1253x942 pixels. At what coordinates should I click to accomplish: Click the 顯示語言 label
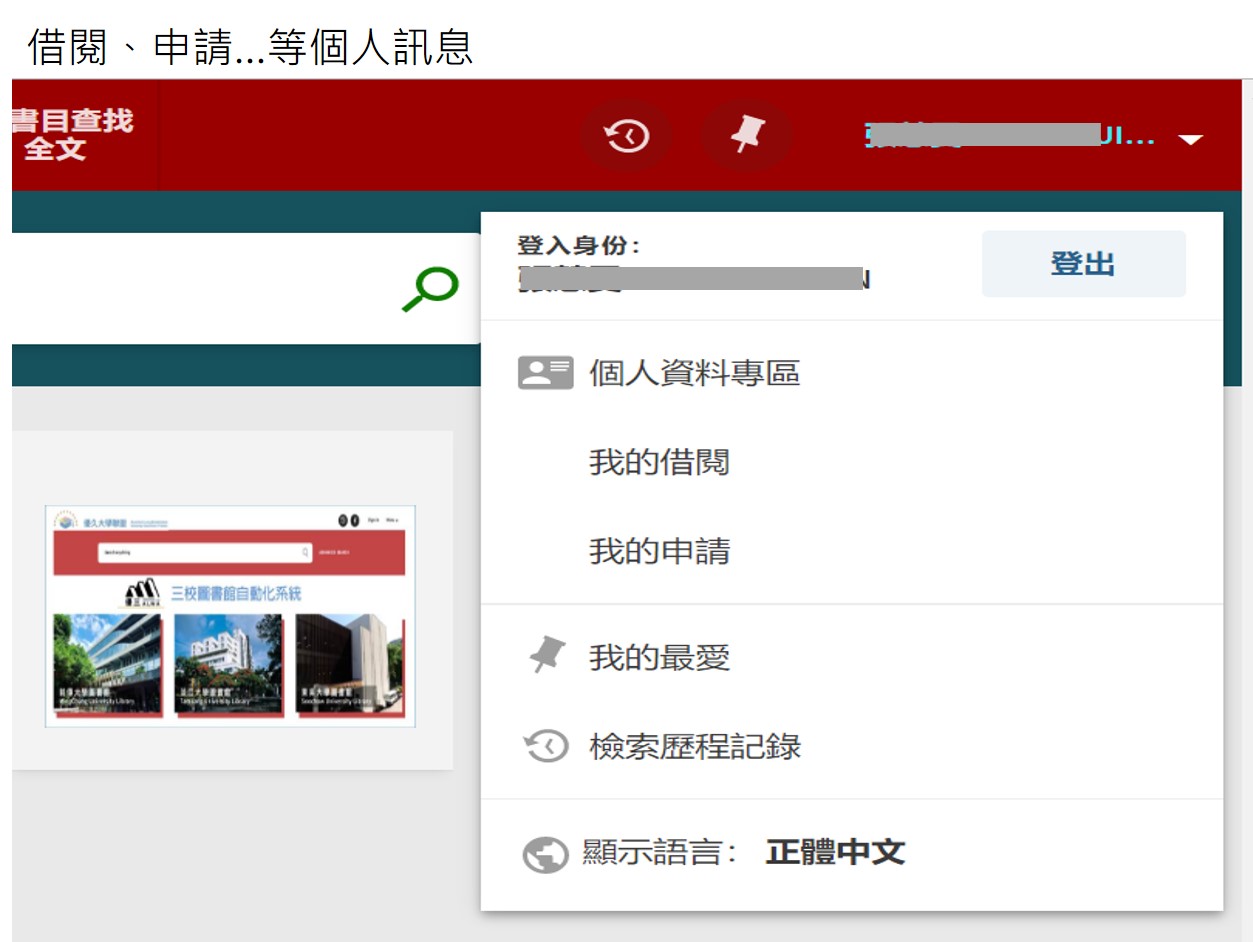[x=660, y=853]
